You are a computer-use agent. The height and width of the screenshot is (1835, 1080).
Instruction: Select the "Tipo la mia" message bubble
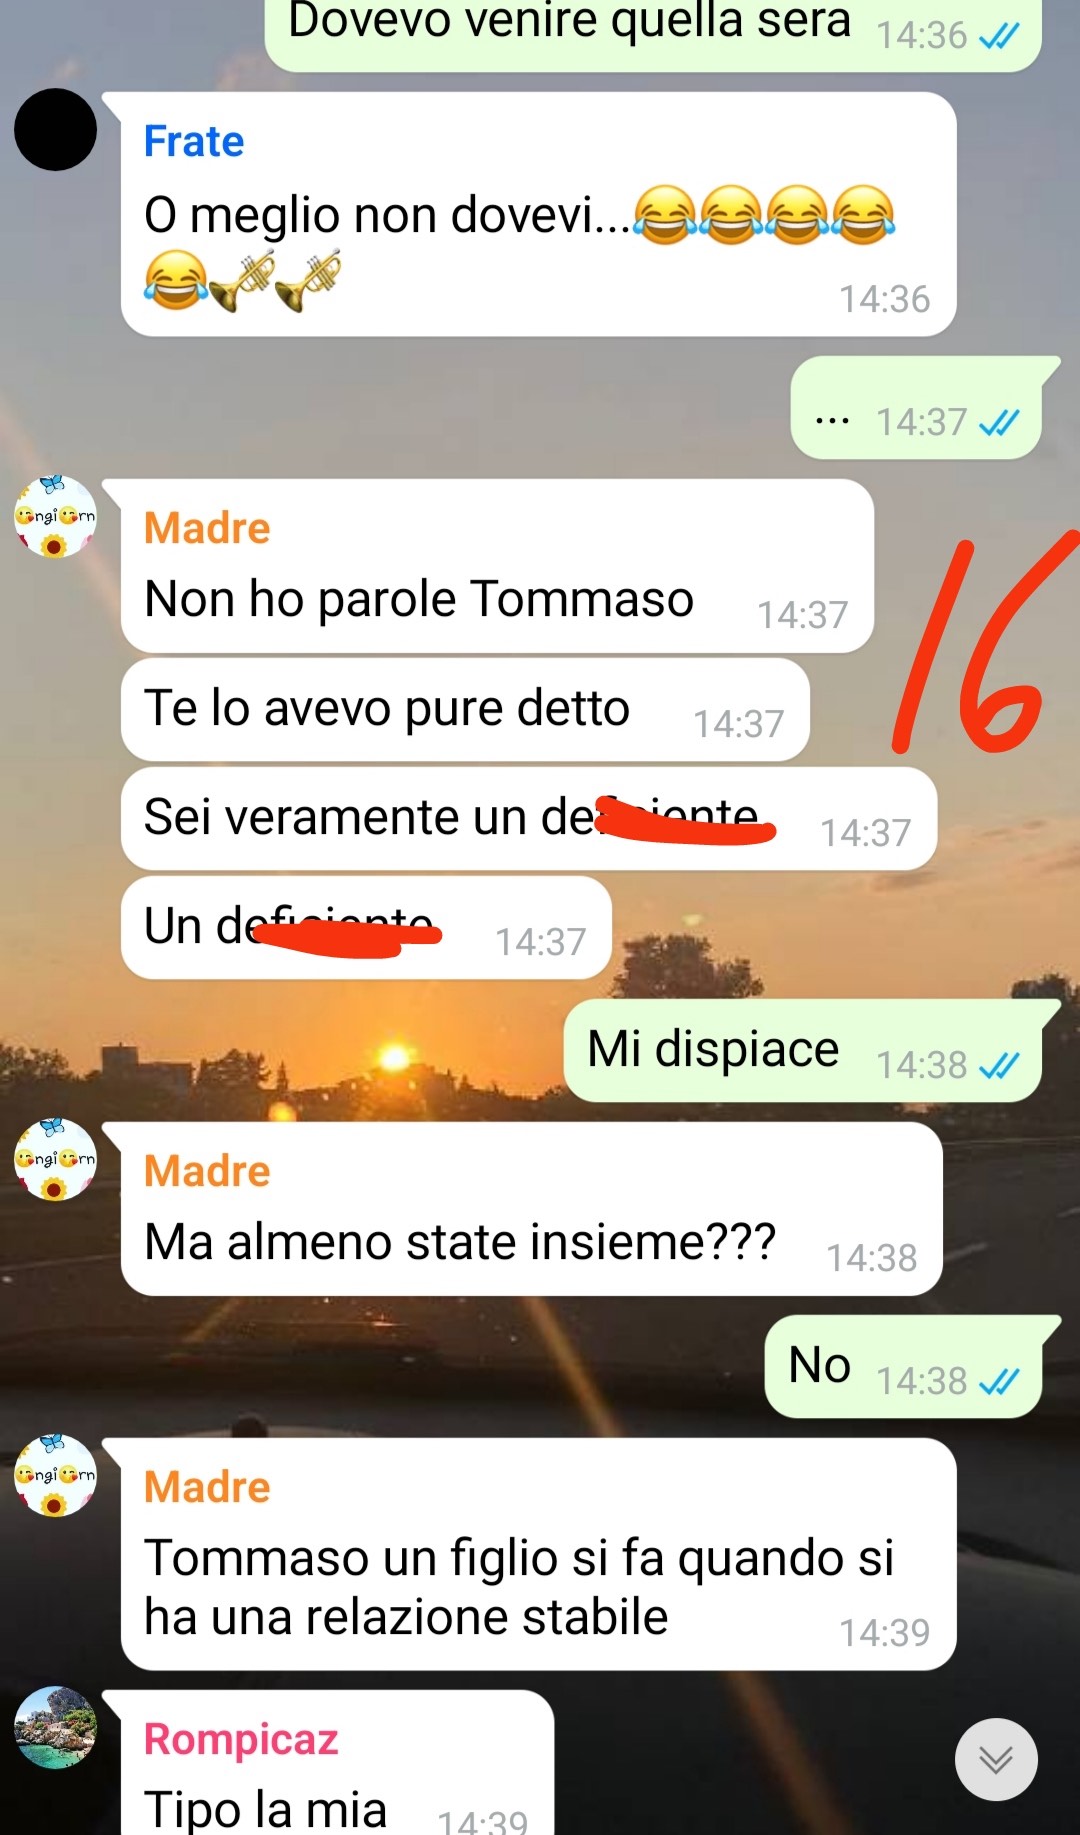337,1763
